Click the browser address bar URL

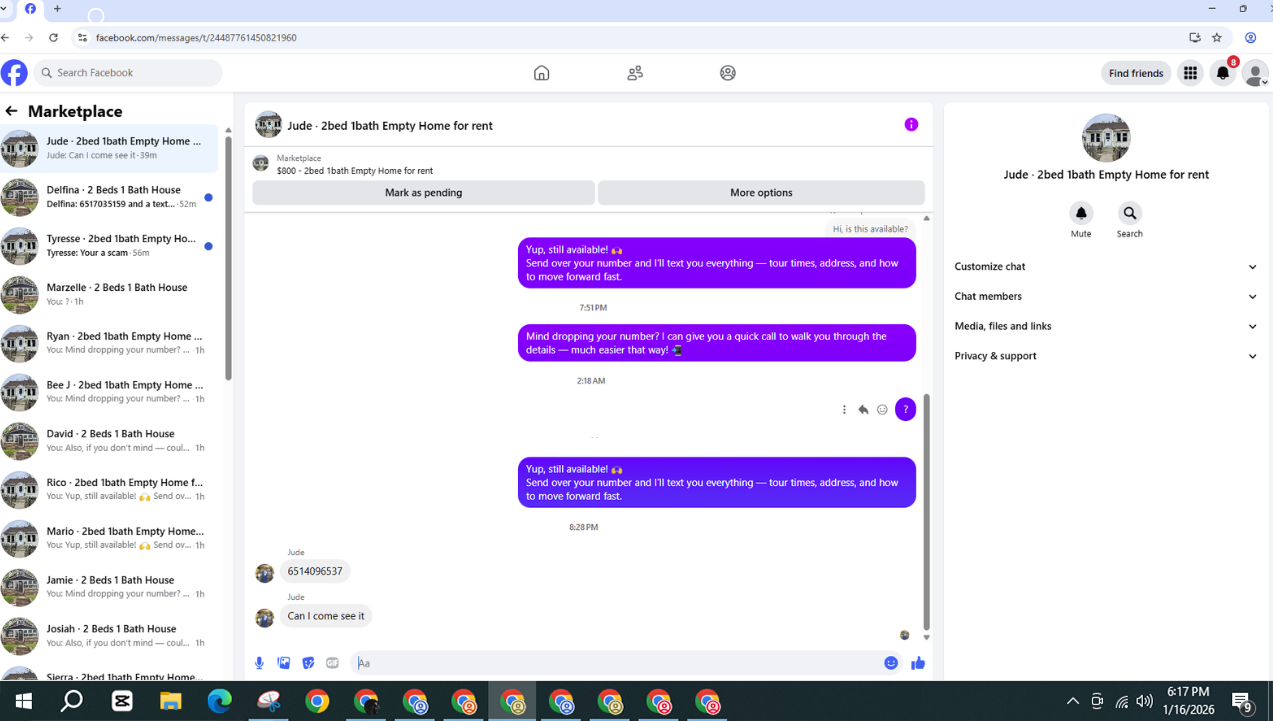point(196,38)
